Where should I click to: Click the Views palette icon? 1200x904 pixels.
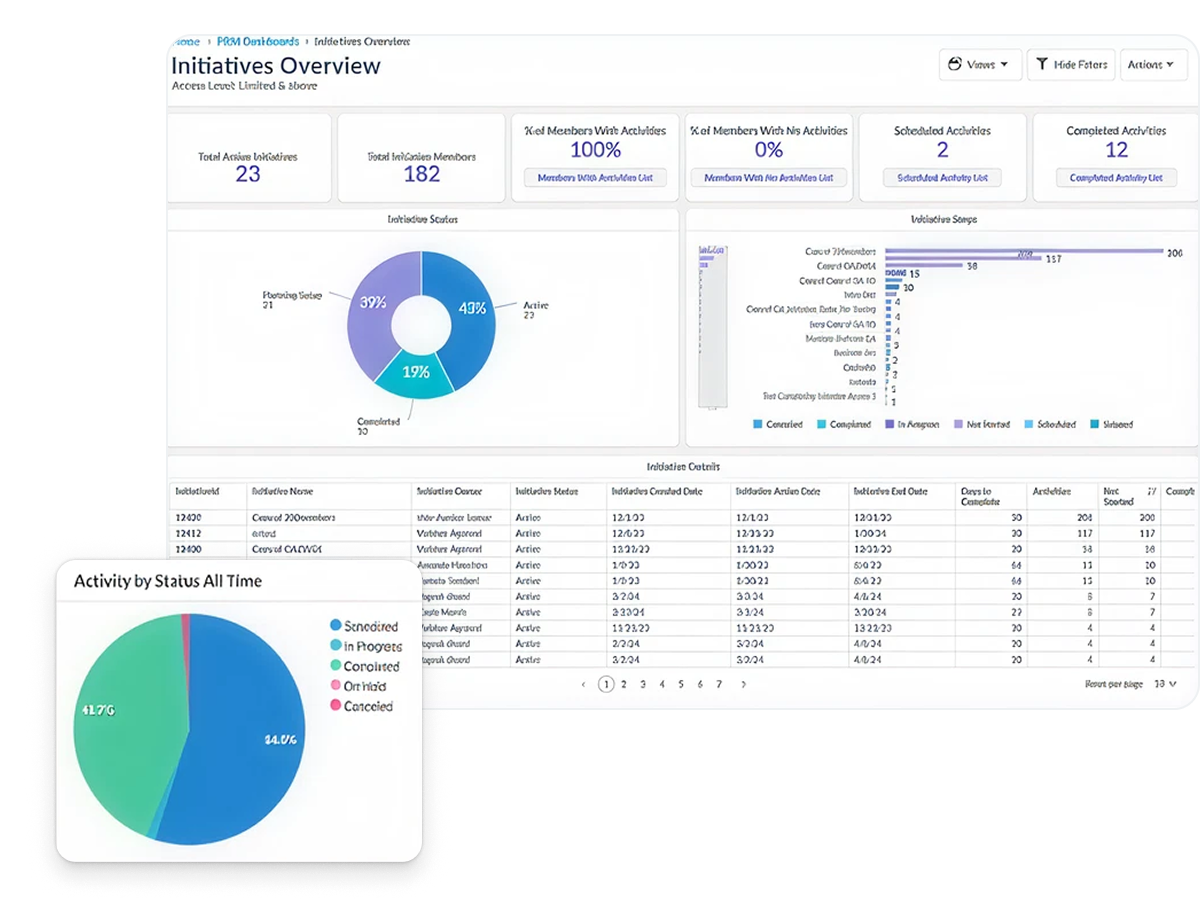pos(955,65)
